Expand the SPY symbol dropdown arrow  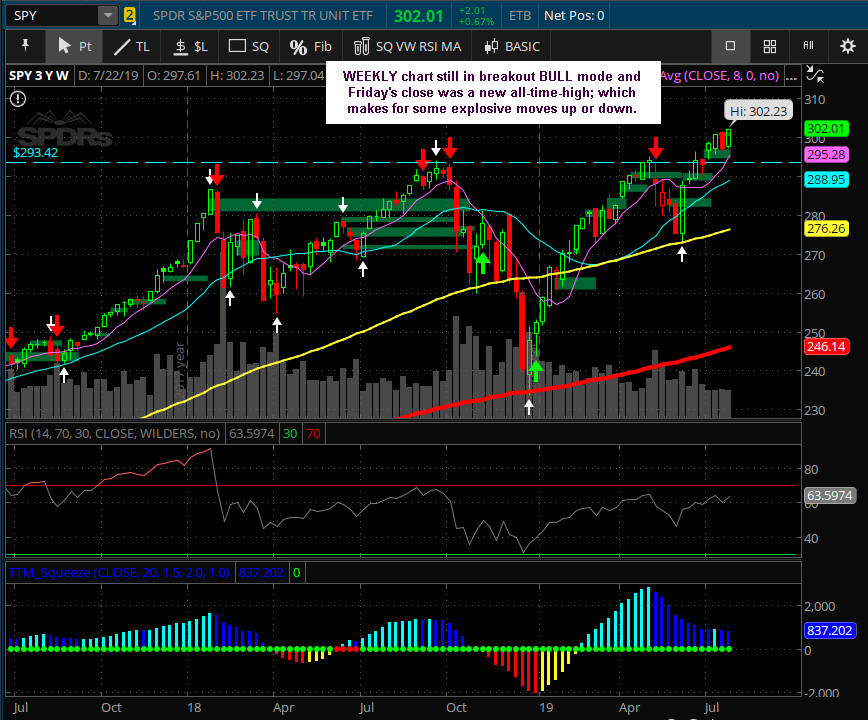(107, 15)
